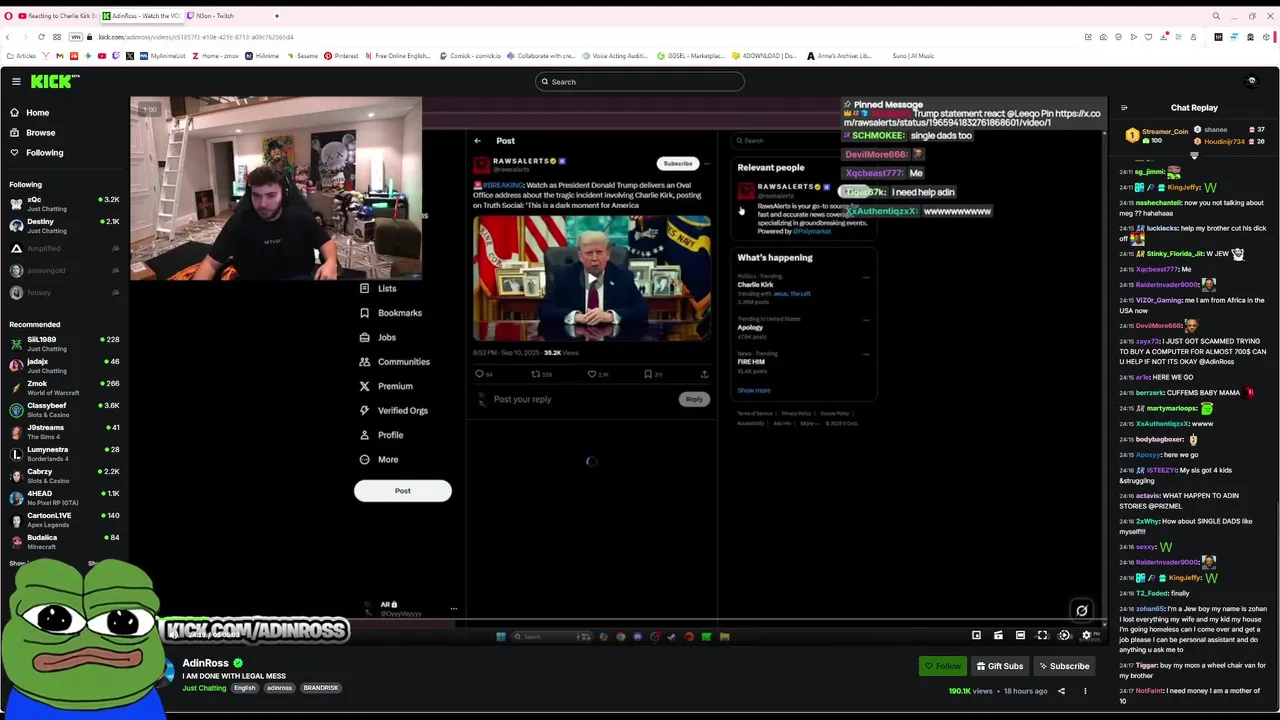Open a new browser tab
1280x720 pixels.
point(277,16)
